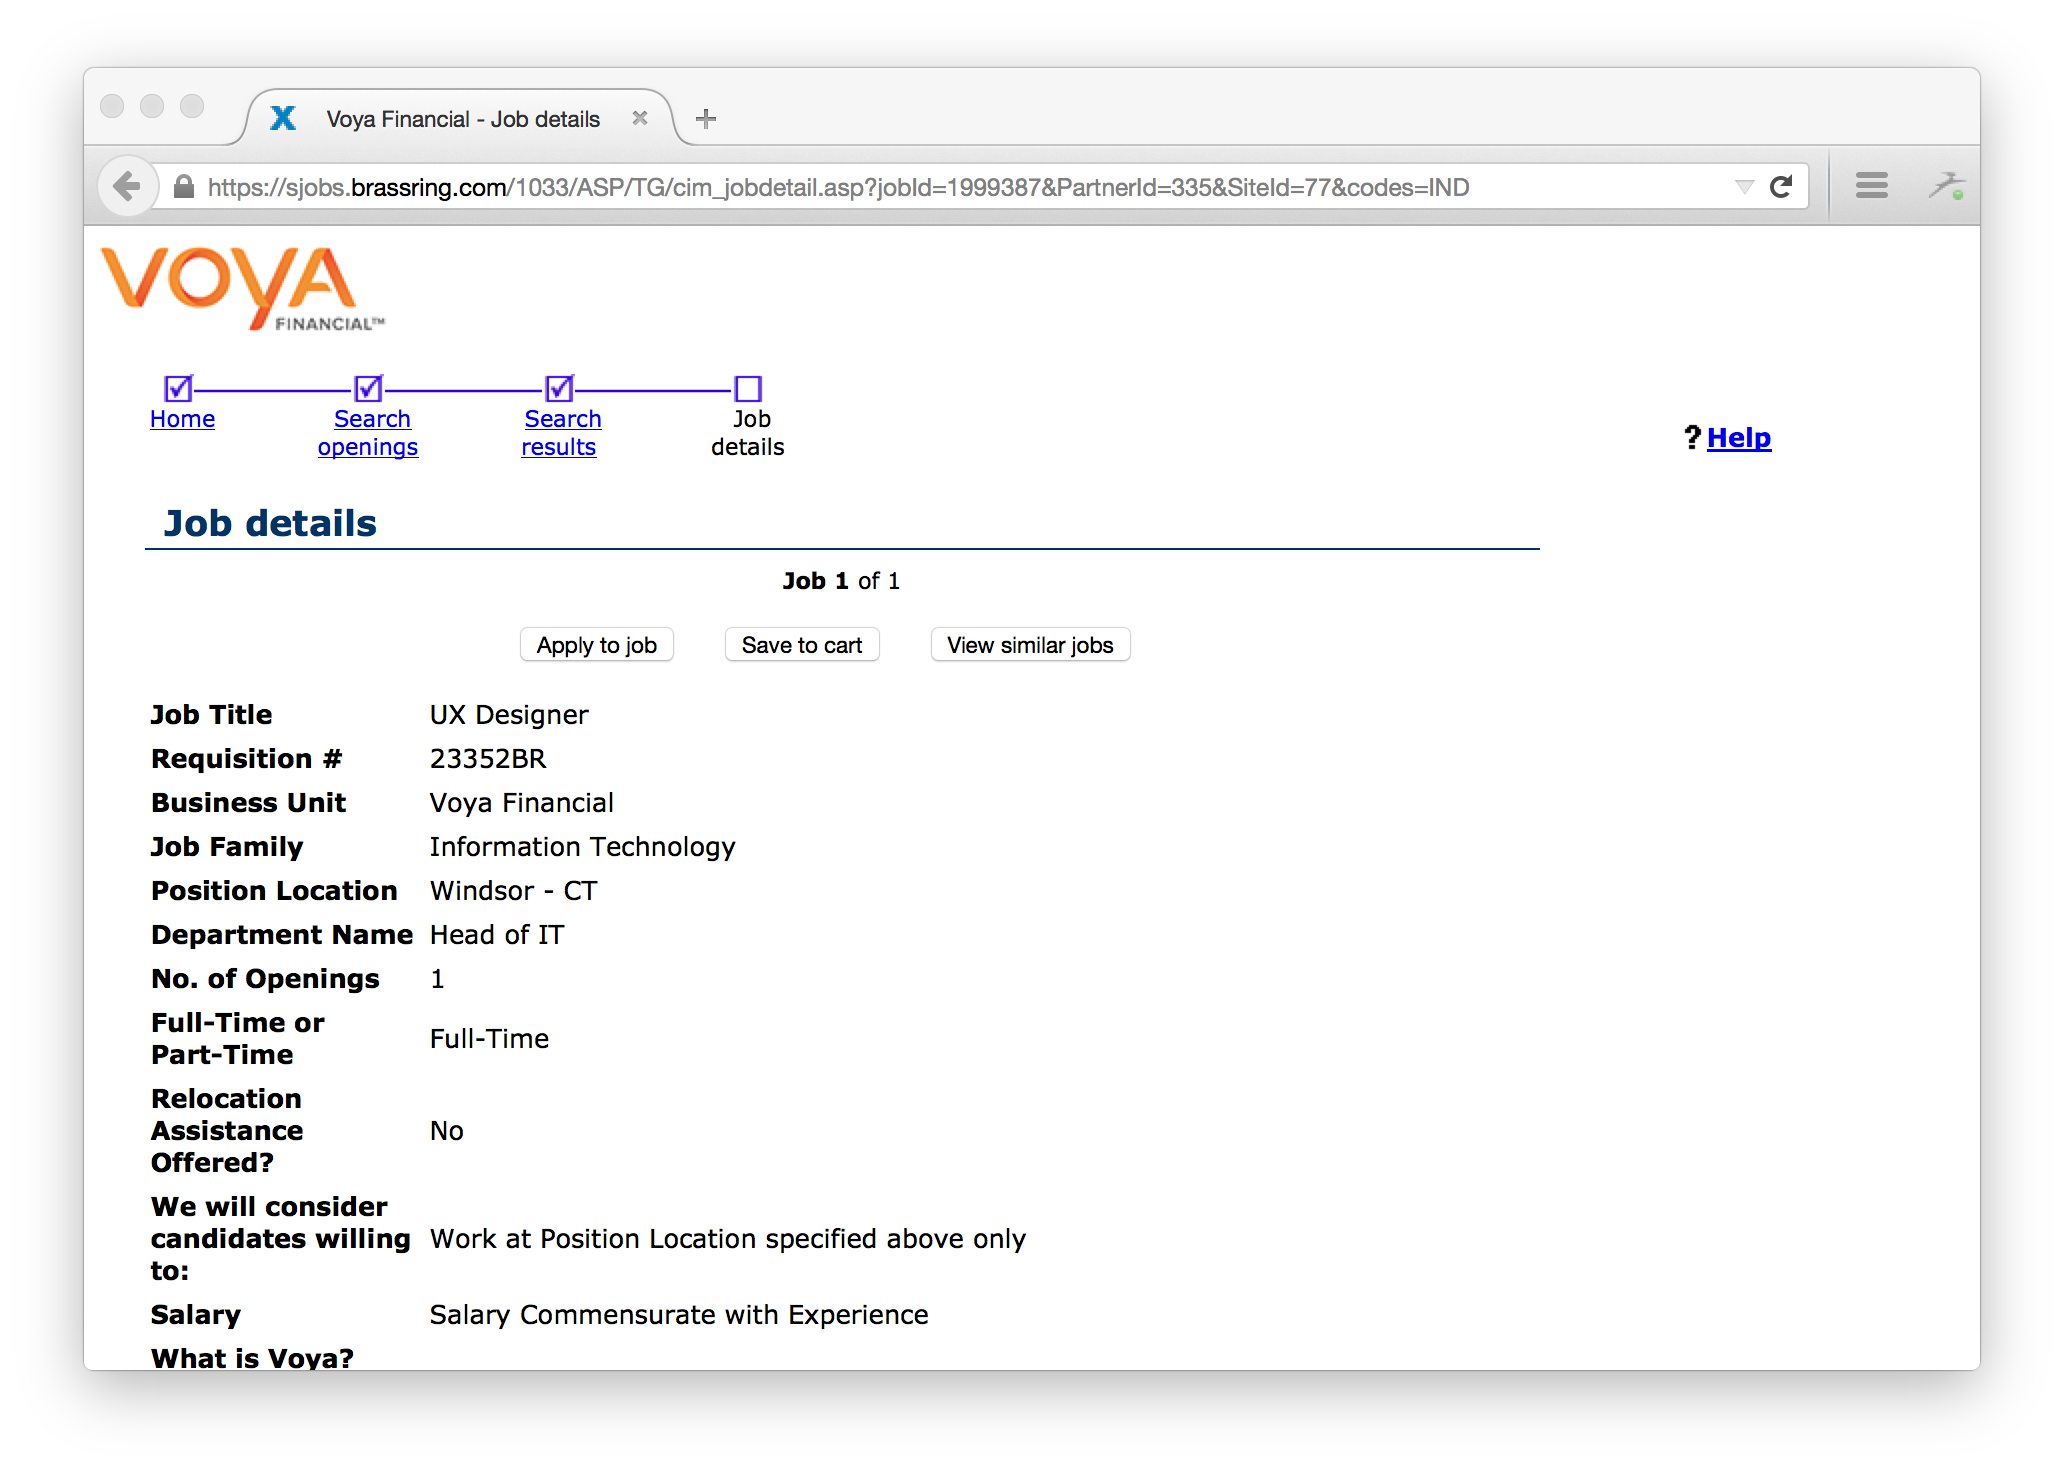The image size is (2064, 1470).
Task: Go to the Home link
Action: coord(182,419)
